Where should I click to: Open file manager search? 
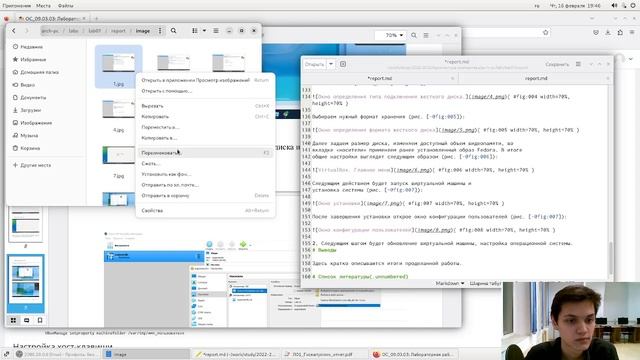click(173, 31)
